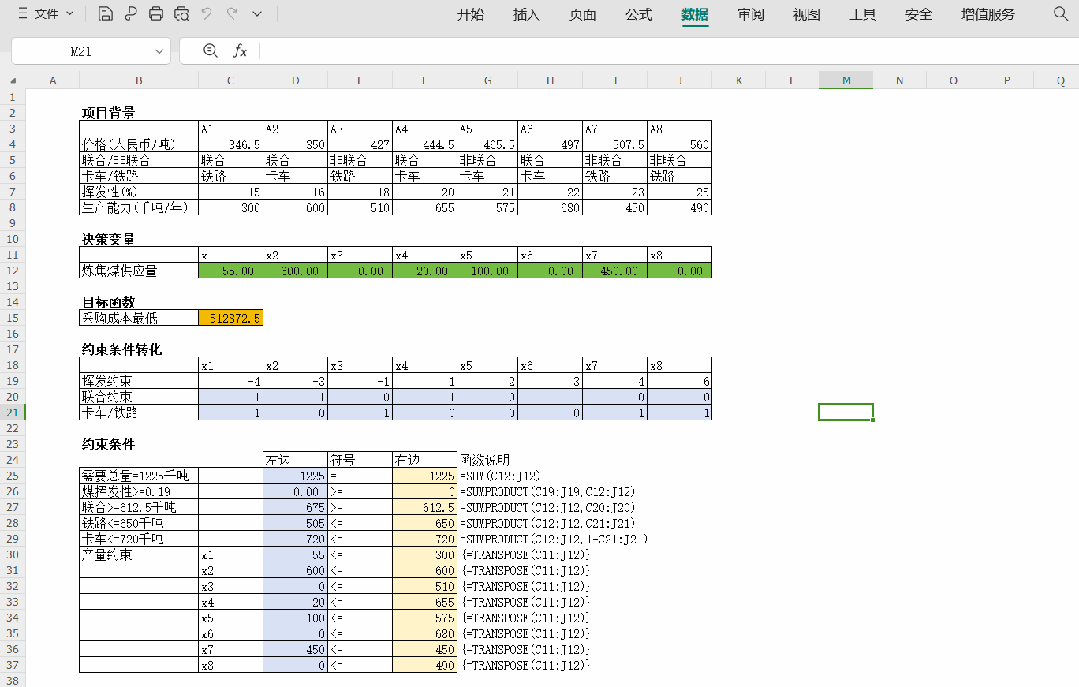Open the 文件 menu

pyautogui.click(x=46, y=14)
